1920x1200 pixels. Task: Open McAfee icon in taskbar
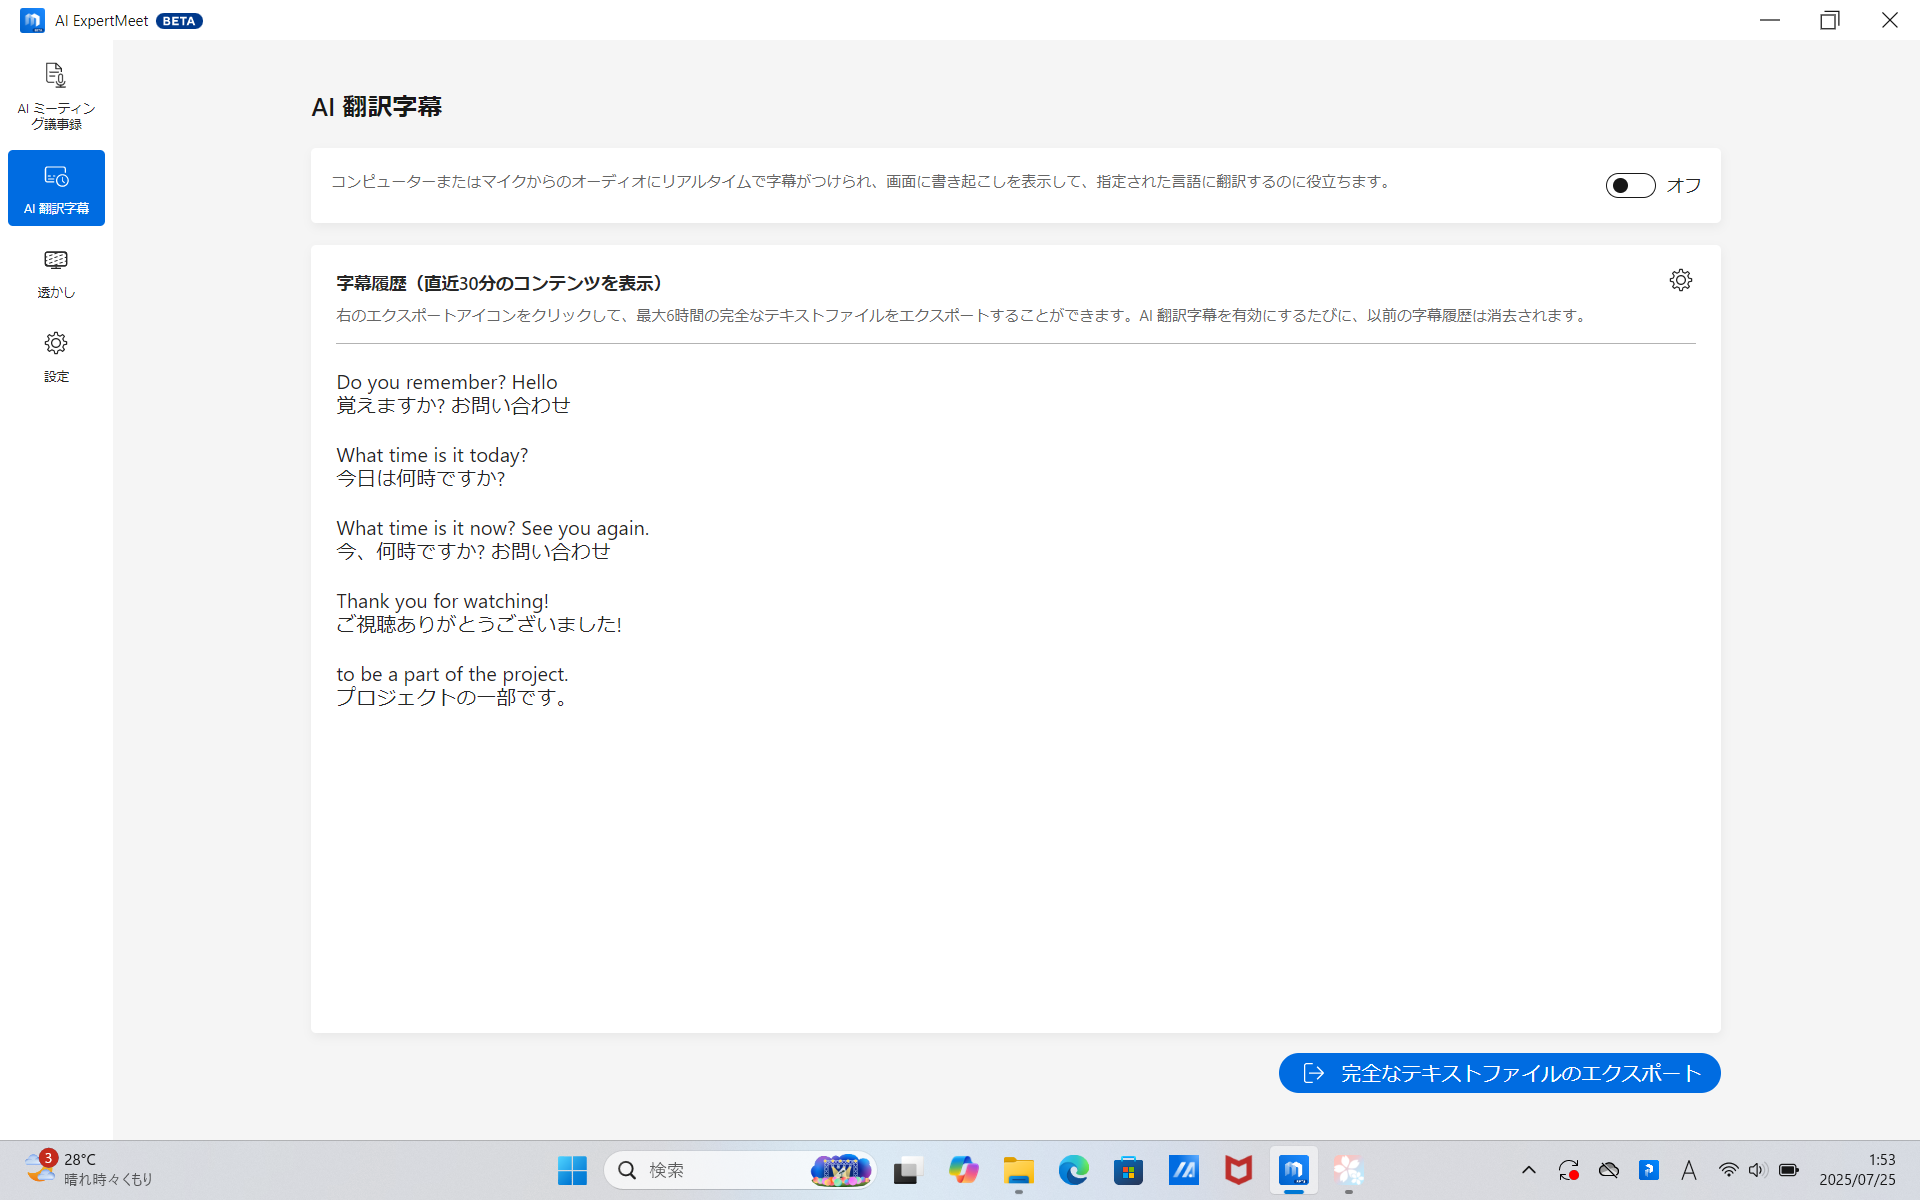[x=1238, y=1170]
